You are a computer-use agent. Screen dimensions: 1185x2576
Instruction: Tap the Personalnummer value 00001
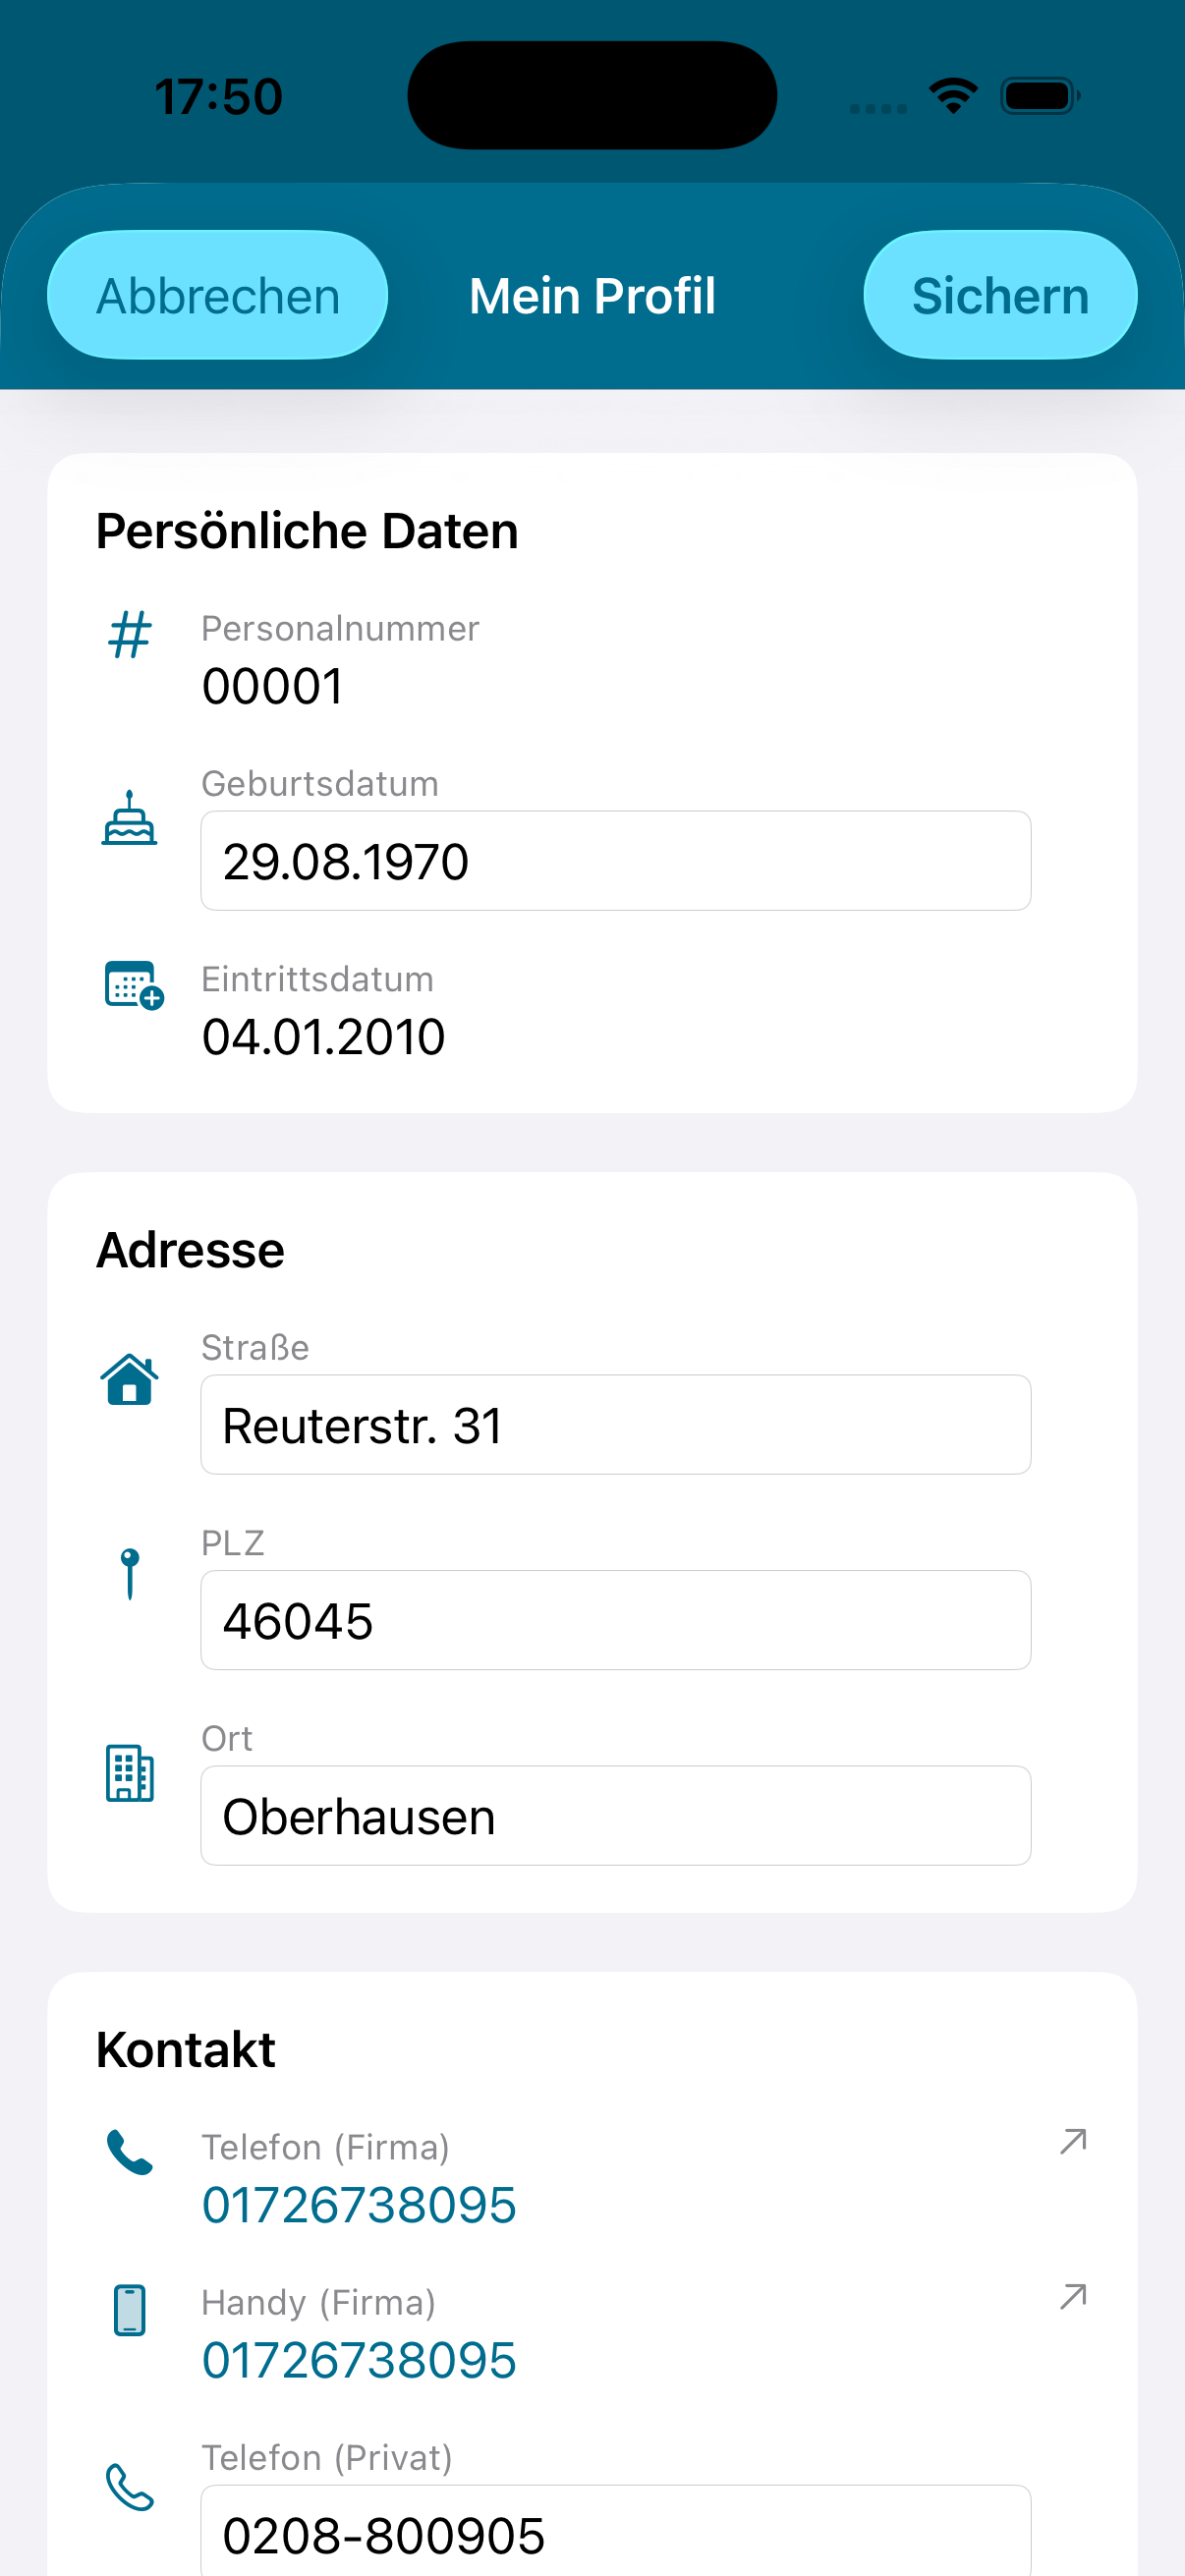(x=273, y=687)
